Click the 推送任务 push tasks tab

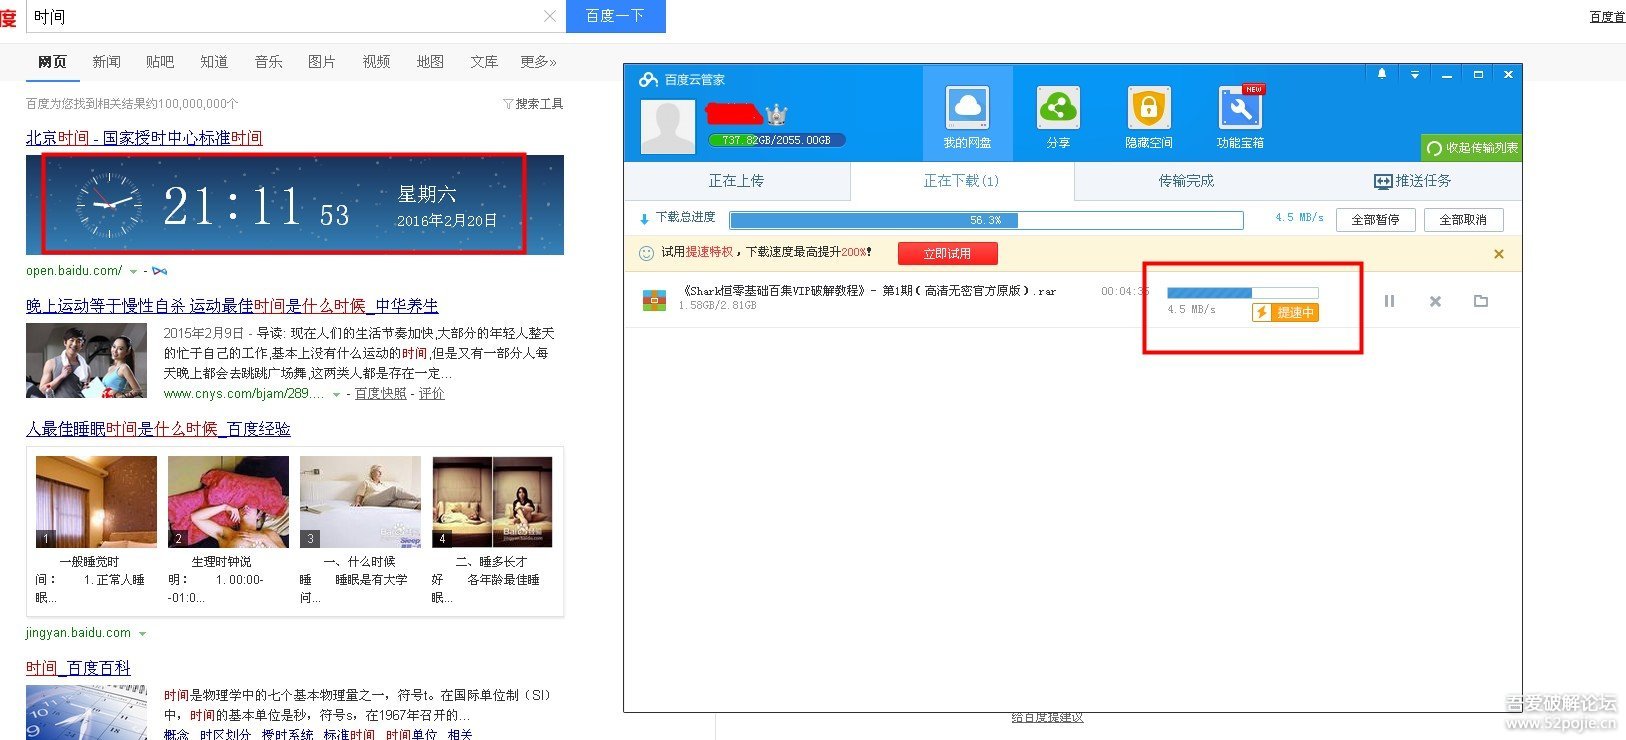click(x=1412, y=181)
